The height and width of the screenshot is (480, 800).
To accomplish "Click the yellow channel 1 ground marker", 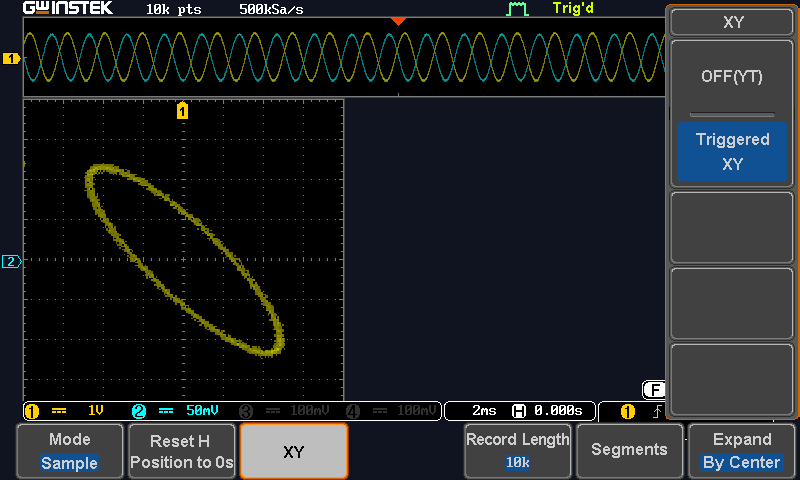I will pyautogui.click(x=12, y=60).
